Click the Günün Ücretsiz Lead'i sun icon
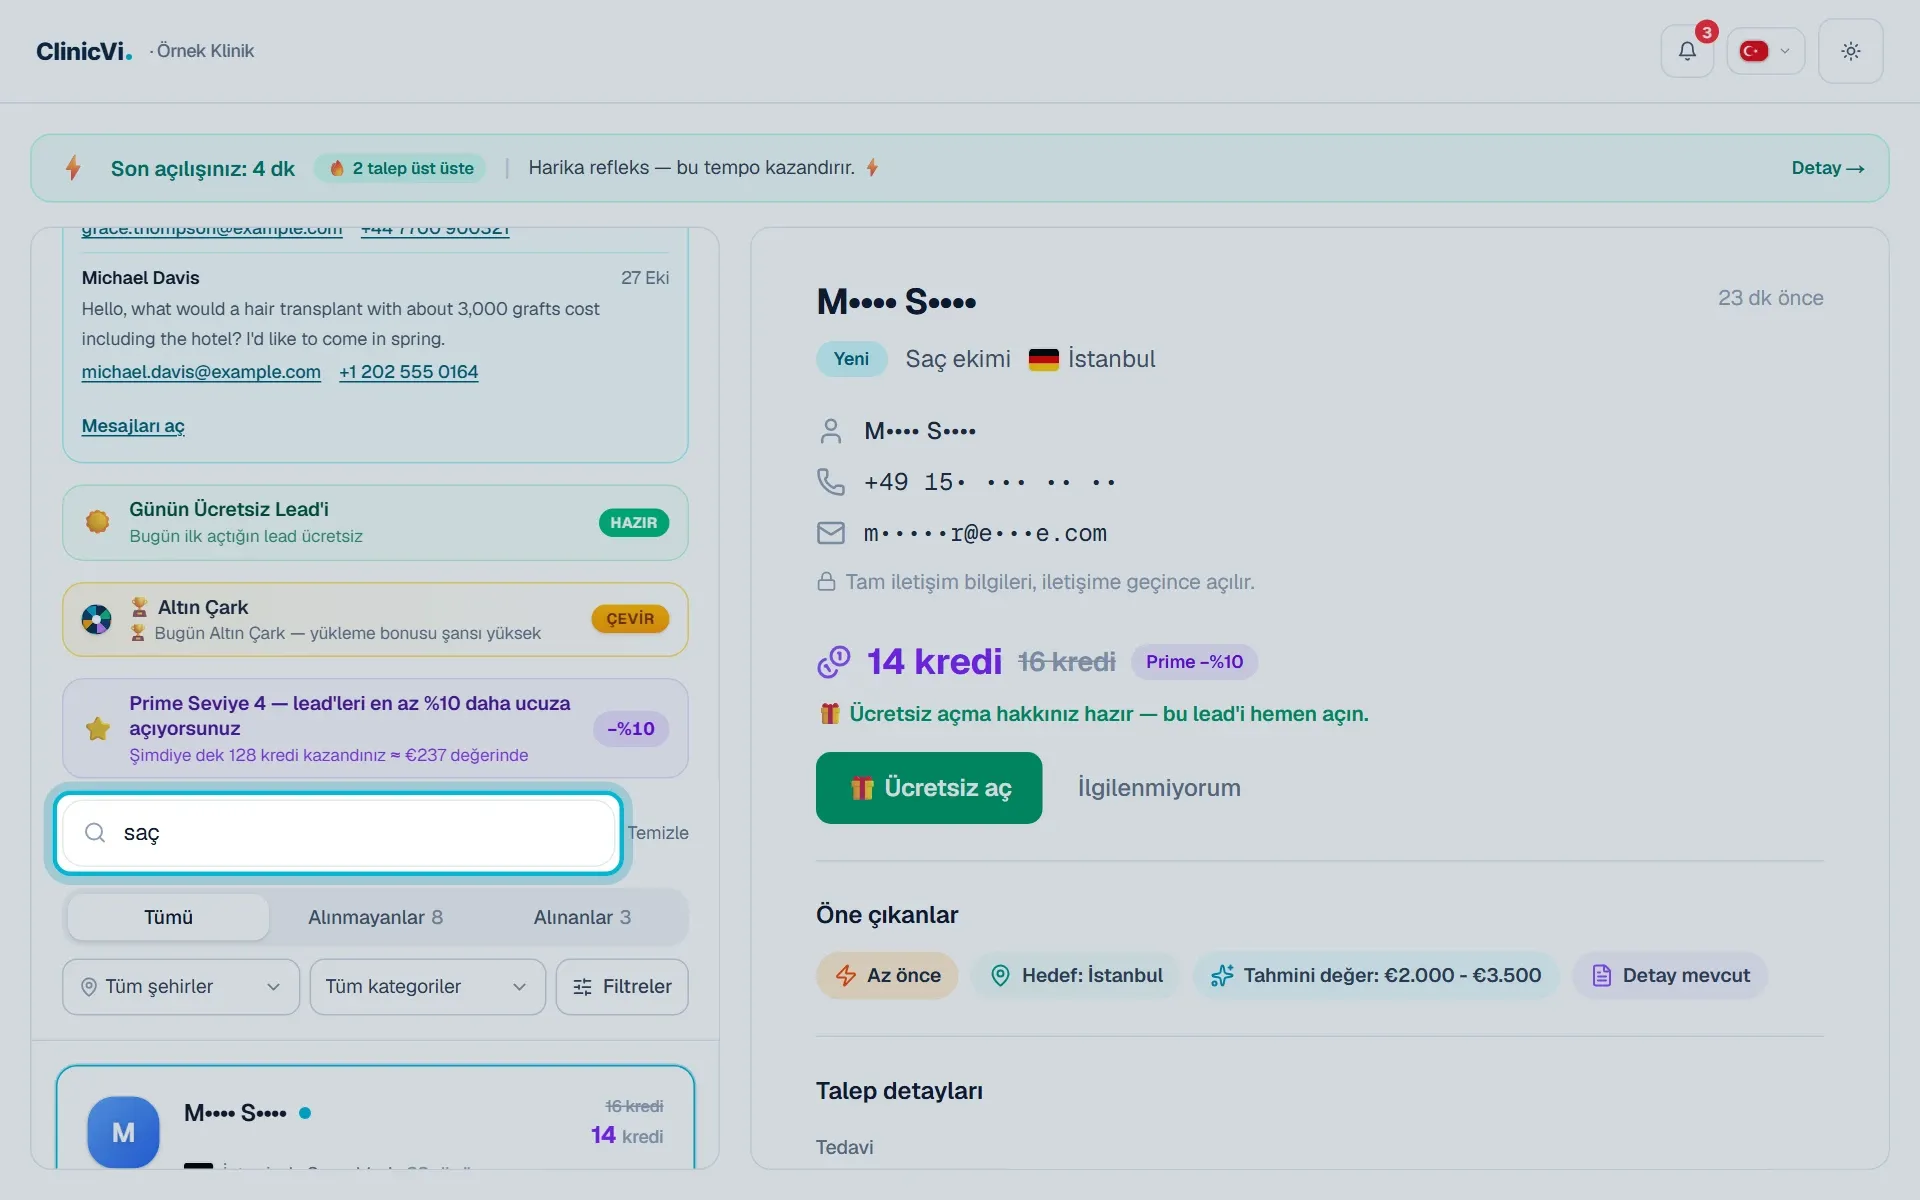 (98, 522)
